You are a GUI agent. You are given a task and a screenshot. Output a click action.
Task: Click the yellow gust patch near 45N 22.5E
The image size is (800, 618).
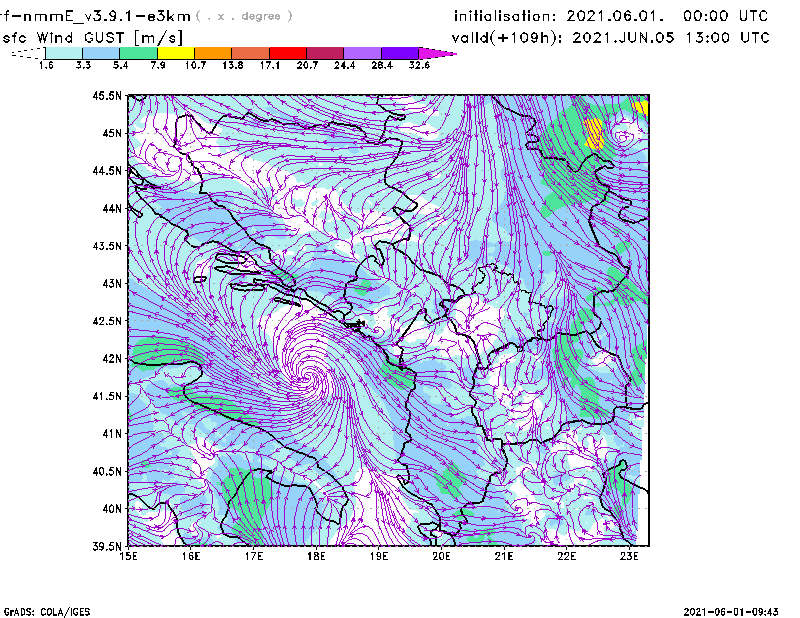[593, 134]
